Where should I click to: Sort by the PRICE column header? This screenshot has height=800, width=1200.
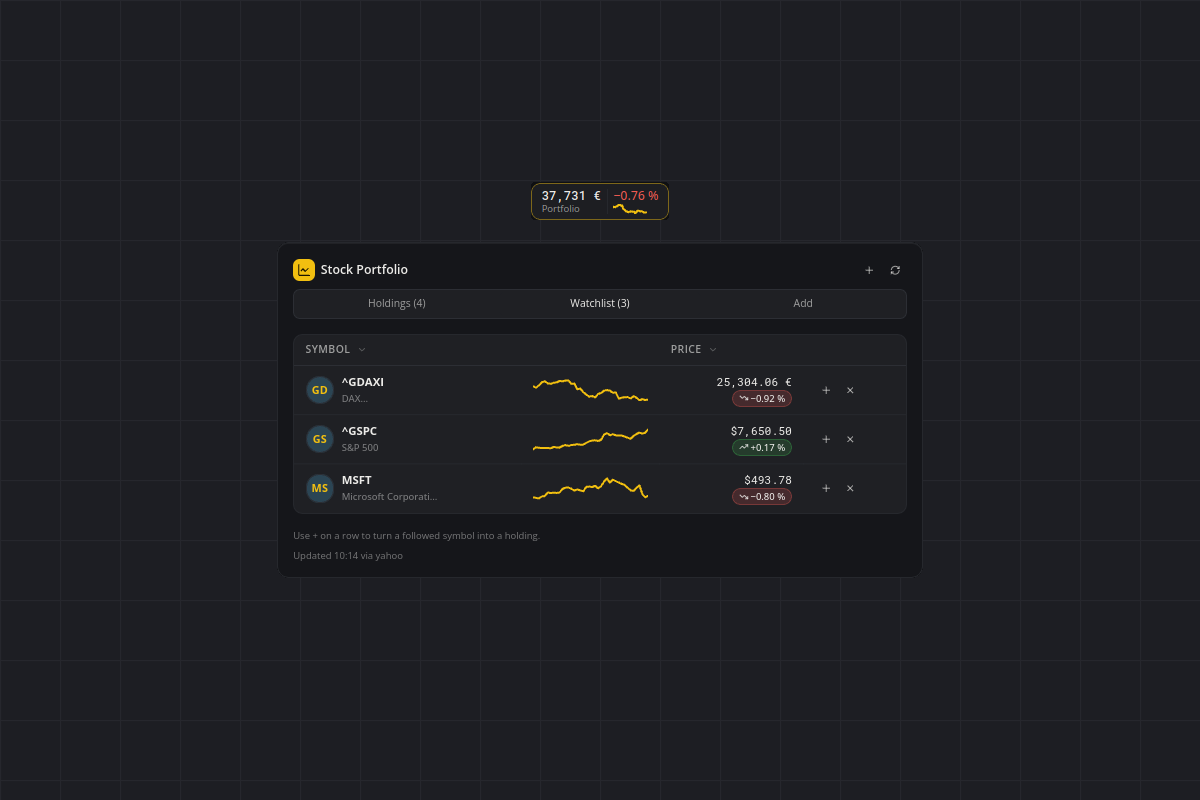[694, 350]
